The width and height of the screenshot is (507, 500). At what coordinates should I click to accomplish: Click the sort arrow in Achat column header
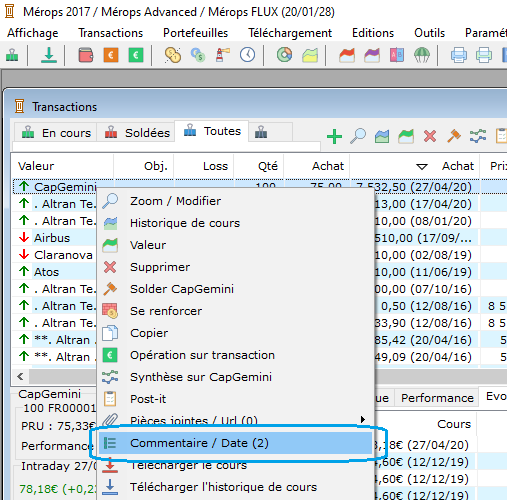tap(422, 166)
